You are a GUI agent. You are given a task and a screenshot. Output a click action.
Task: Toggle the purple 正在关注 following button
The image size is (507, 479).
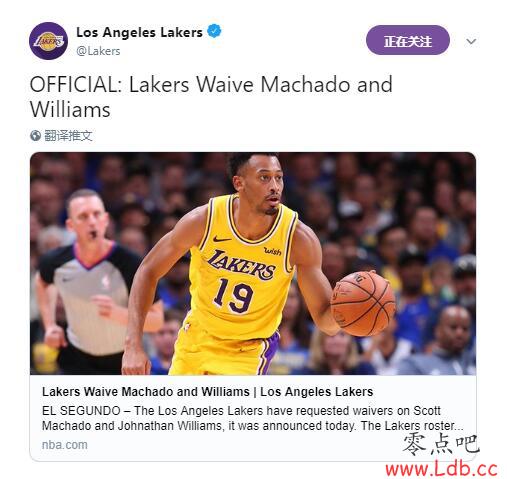(408, 40)
